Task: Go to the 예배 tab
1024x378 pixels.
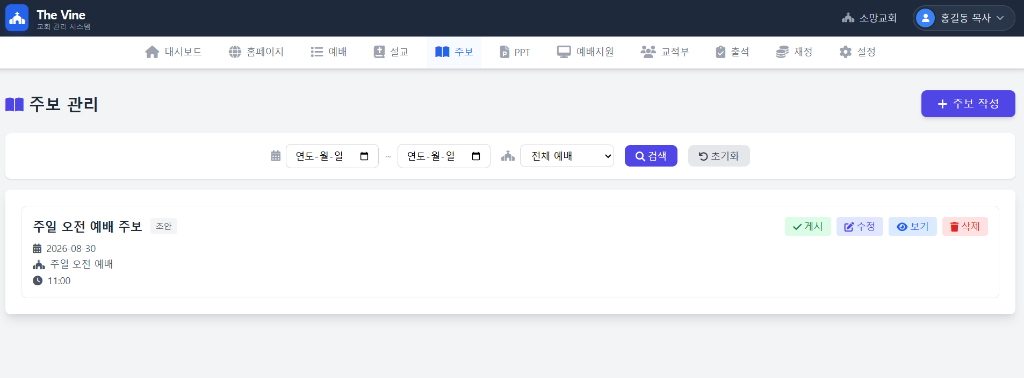Action: 328,52
